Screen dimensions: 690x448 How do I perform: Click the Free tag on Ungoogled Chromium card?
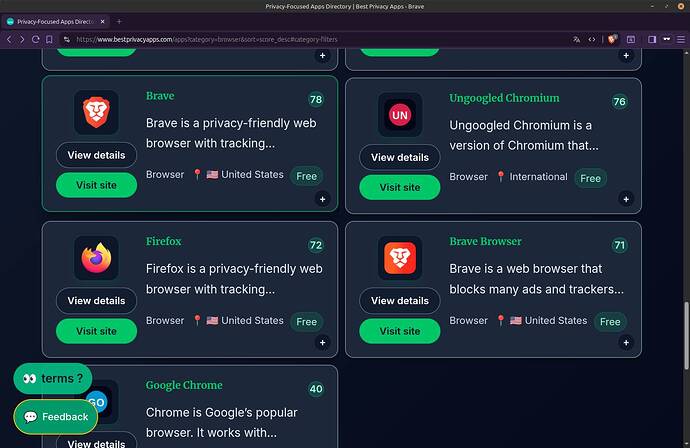tap(591, 178)
